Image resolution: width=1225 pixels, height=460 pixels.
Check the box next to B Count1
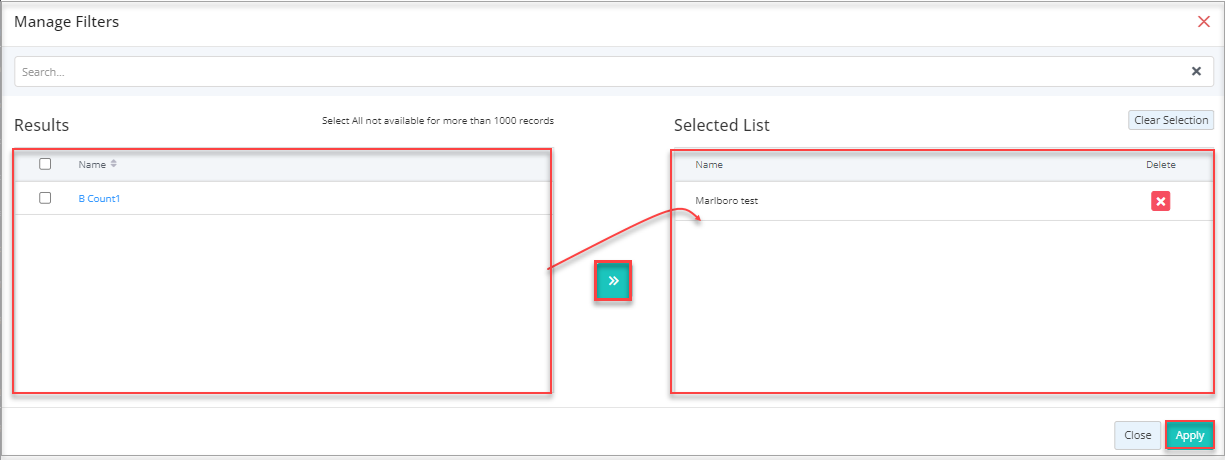pos(45,198)
